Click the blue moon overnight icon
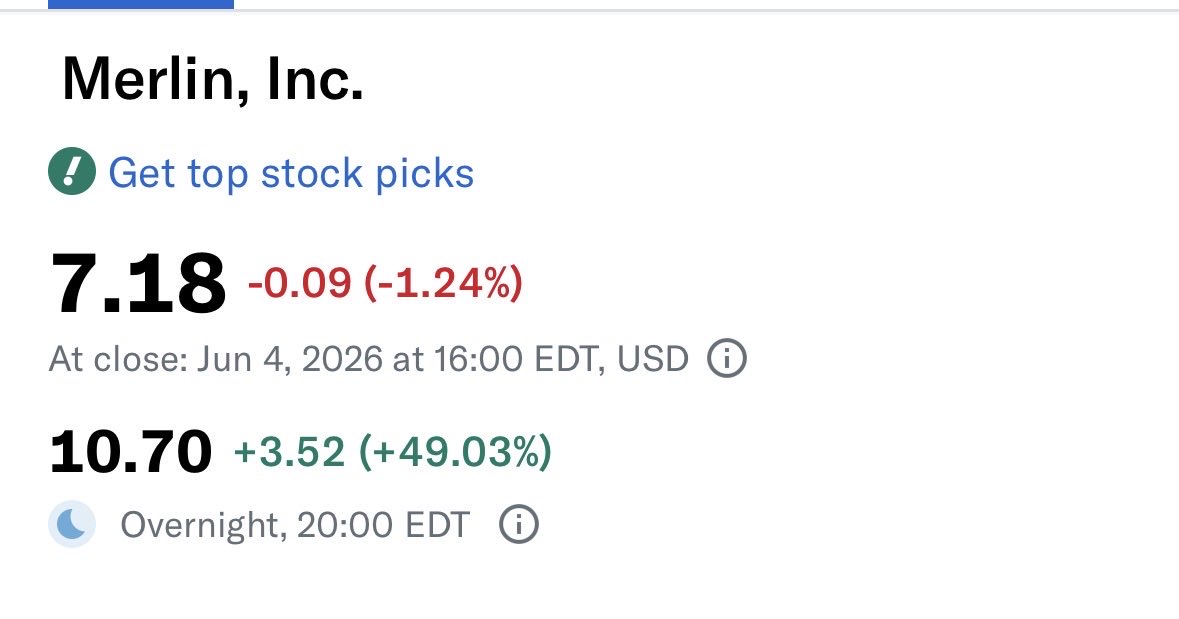Screen dimensions: 1179x619 [x=72, y=523]
